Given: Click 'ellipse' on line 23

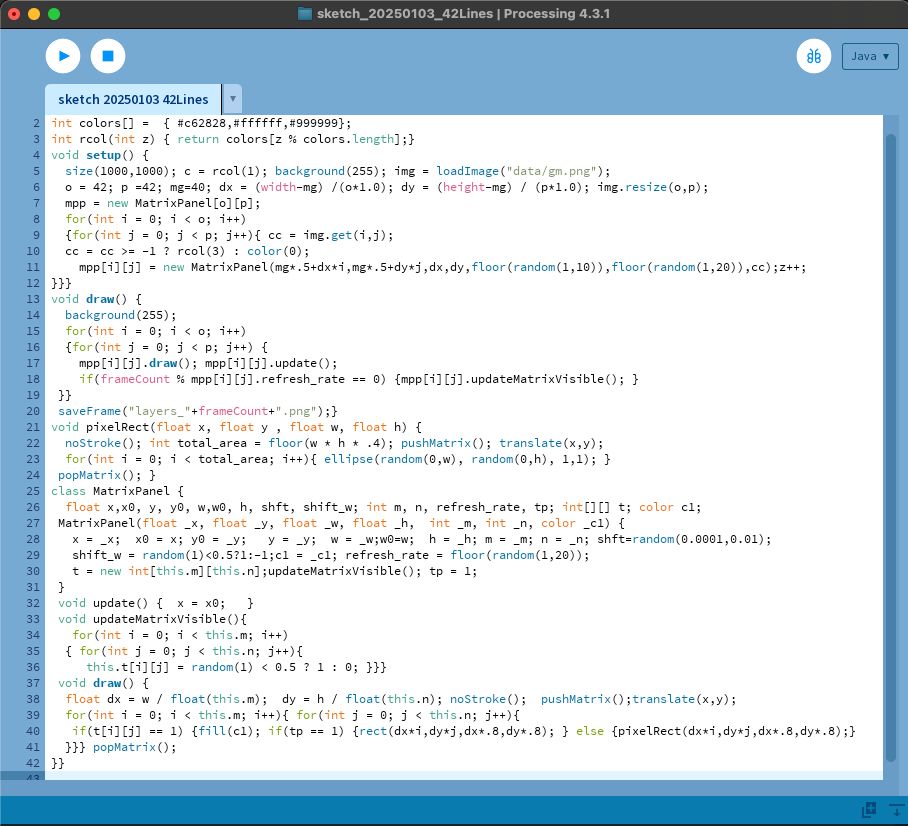Looking at the screenshot, I should 348,459.
